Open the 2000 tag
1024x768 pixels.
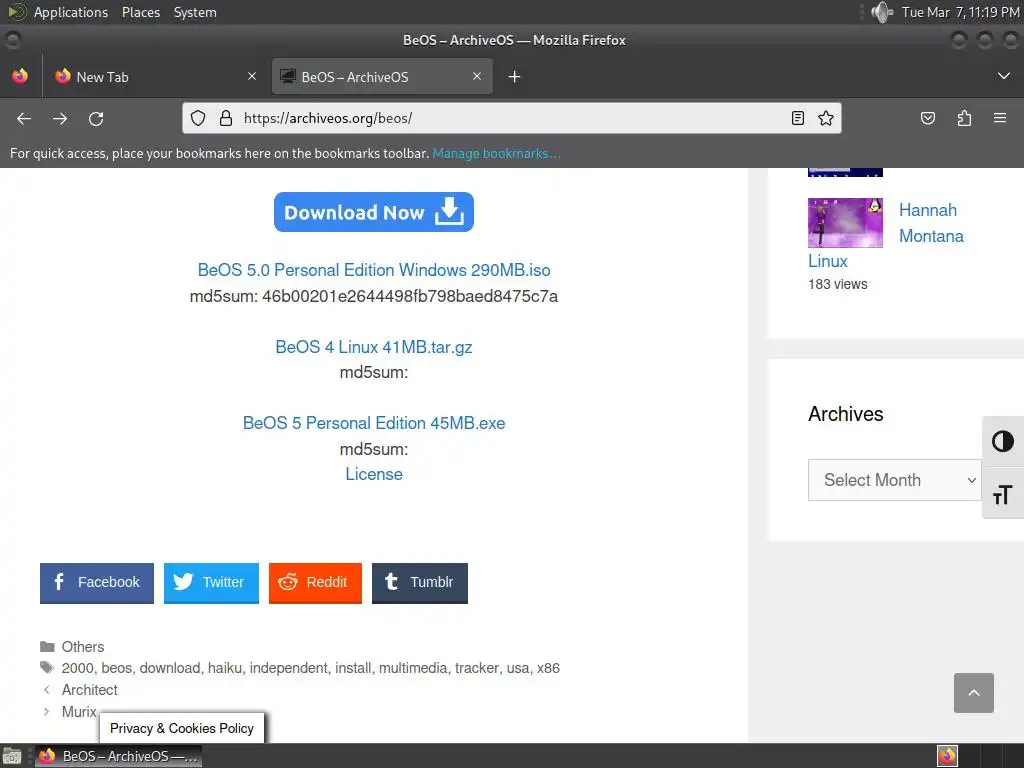coord(78,668)
